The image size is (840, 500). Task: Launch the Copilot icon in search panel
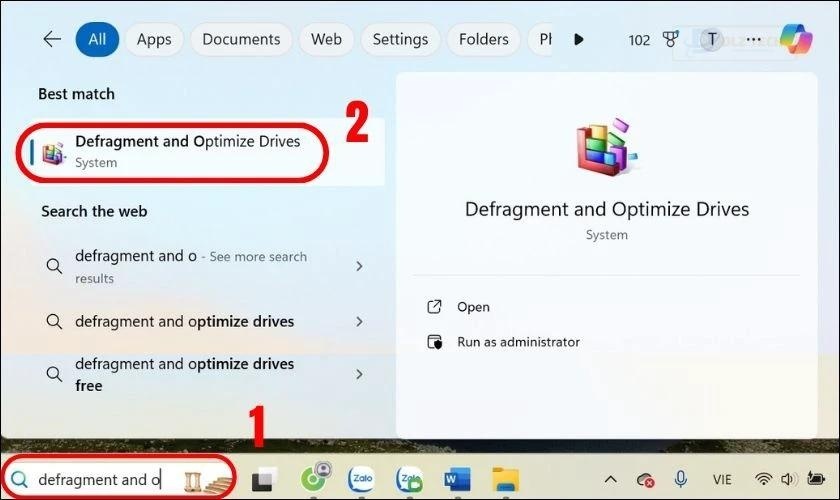click(796, 39)
